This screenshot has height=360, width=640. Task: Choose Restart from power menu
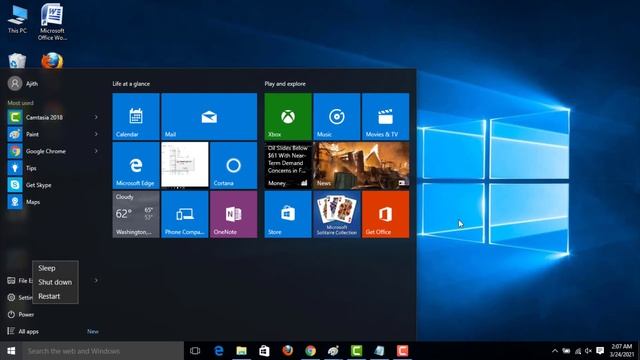pos(55,296)
